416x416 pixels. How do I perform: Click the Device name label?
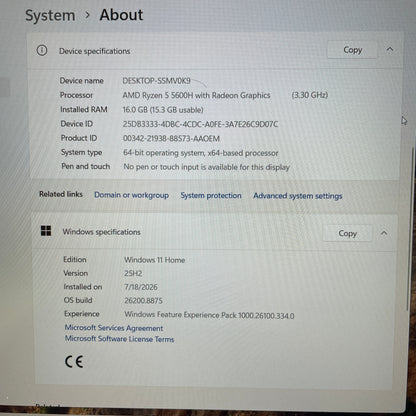click(82, 81)
